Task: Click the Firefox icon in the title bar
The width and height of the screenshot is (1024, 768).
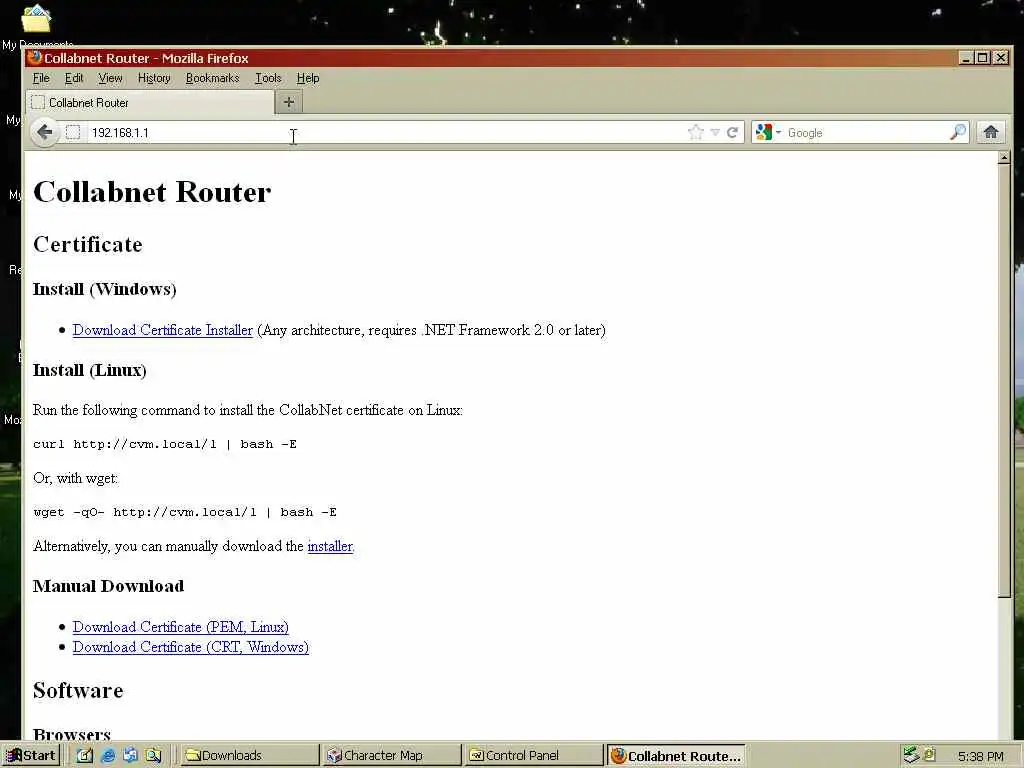Action: [x=35, y=57]
